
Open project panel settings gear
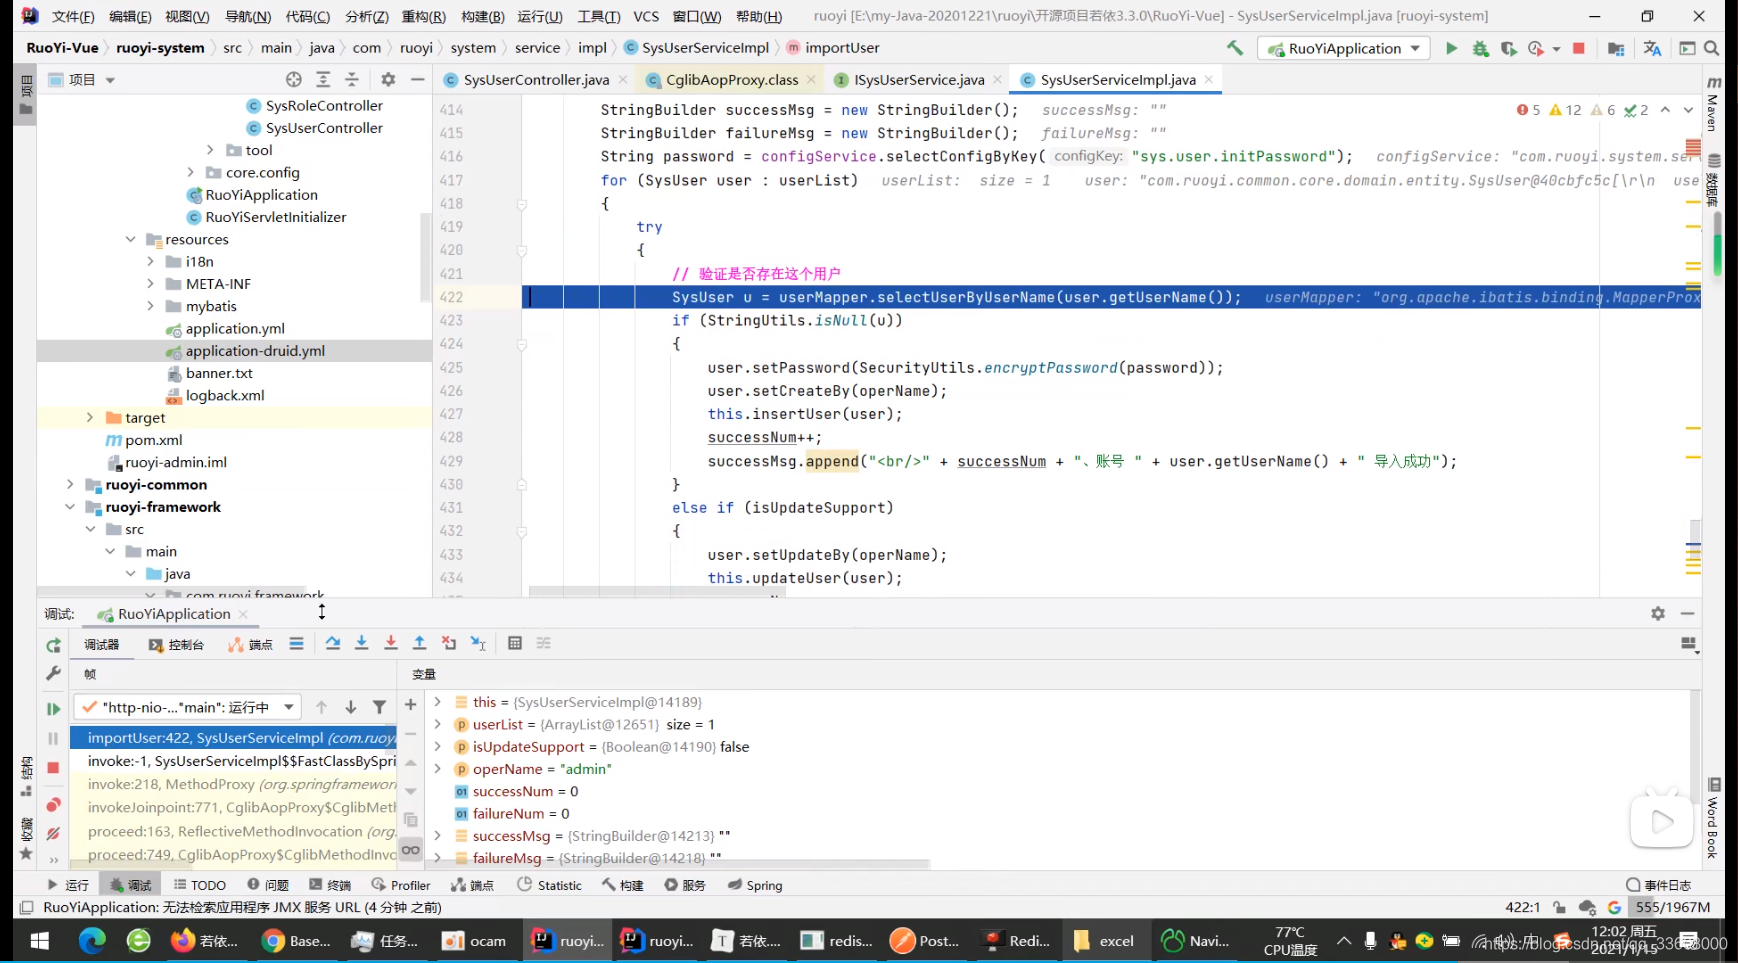click(x=388, y=80)
